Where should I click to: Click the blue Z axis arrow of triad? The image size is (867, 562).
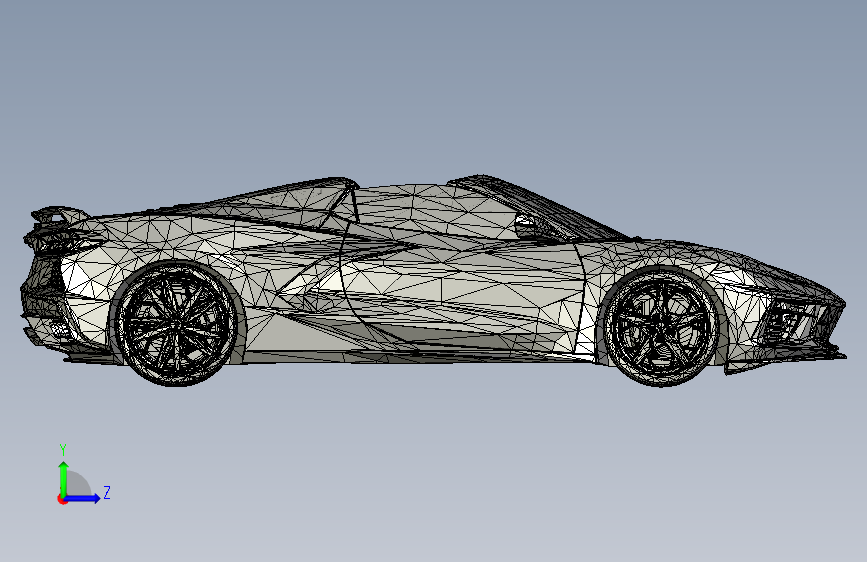pyautogui.click(x=82, y=498)
